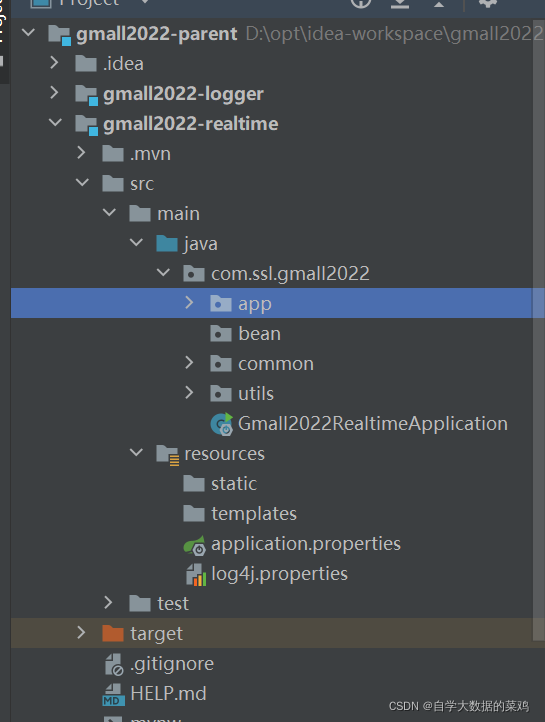Select the java folder label

[201, 244]
